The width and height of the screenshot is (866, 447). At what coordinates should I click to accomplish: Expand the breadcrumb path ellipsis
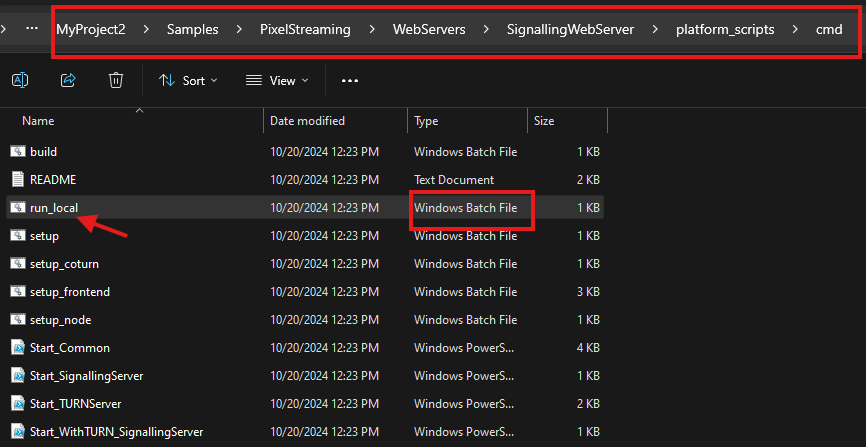(x=32, y=29)
